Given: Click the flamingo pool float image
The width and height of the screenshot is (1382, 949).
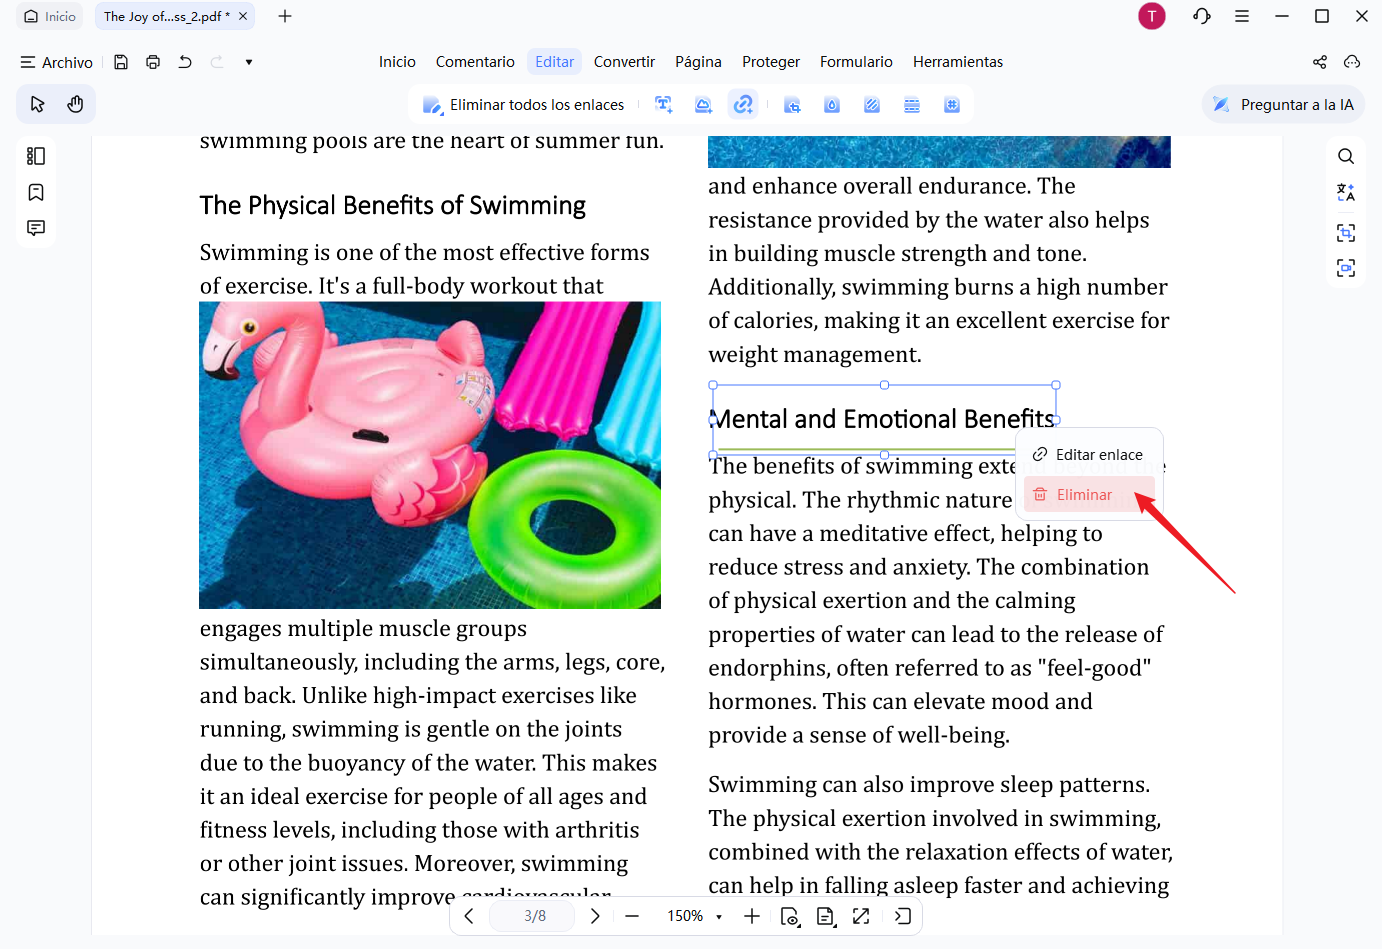Looking at the screenshot, I should (x=430, y=455).
